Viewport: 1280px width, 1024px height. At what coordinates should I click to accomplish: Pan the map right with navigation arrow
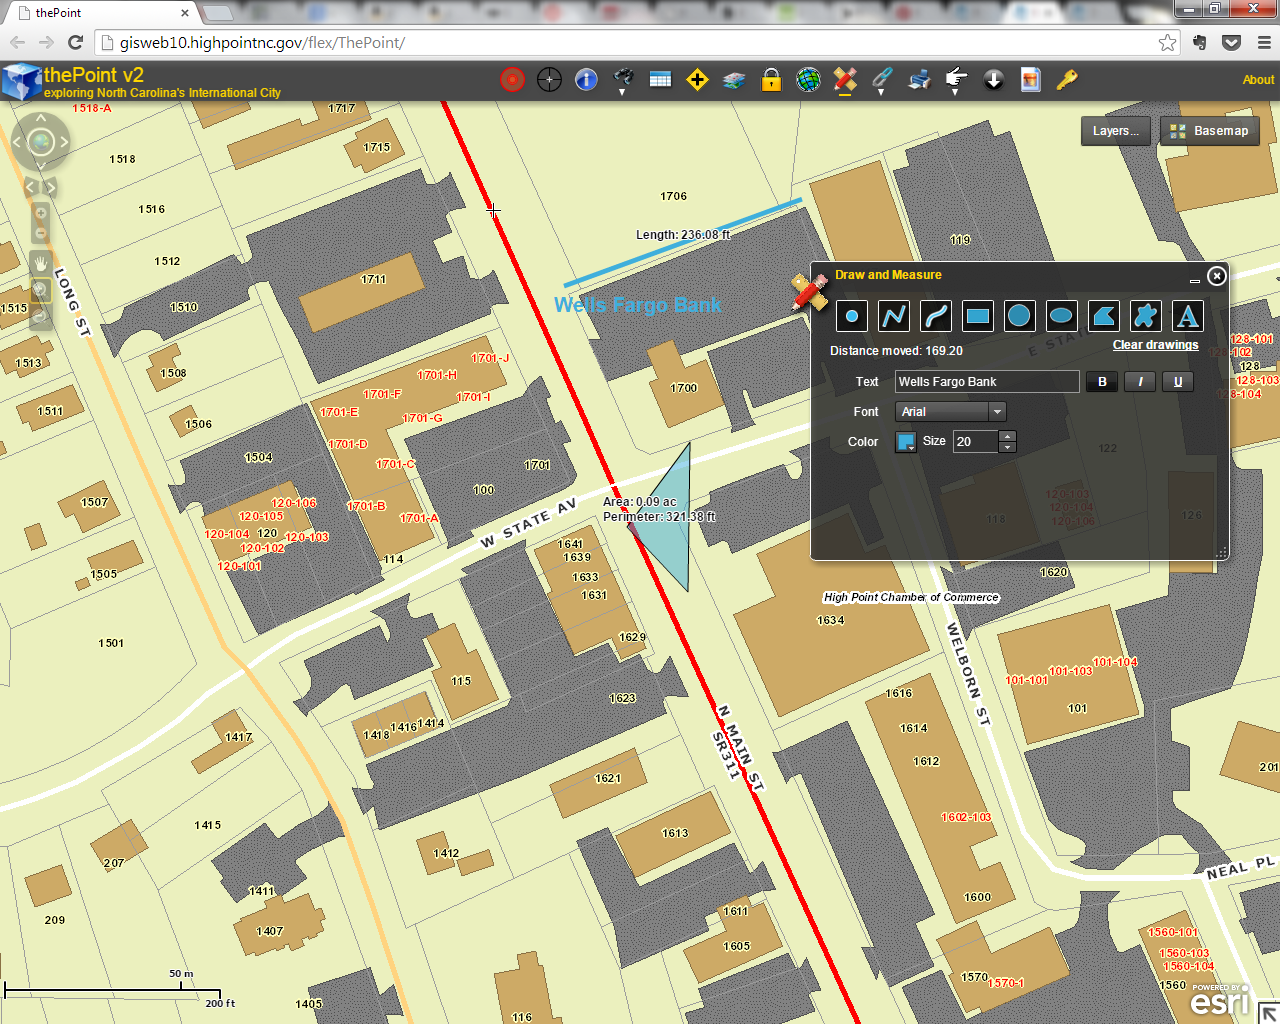64,143
